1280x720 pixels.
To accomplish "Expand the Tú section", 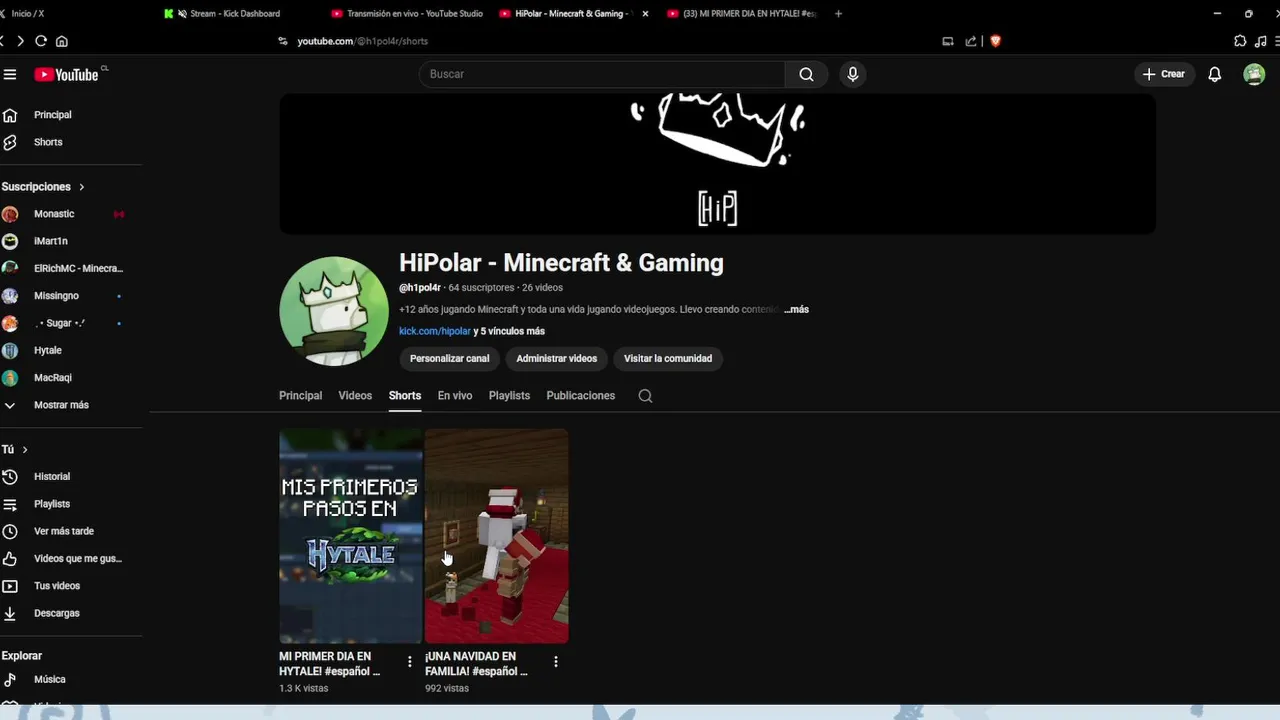I will [x=15, y=450].
